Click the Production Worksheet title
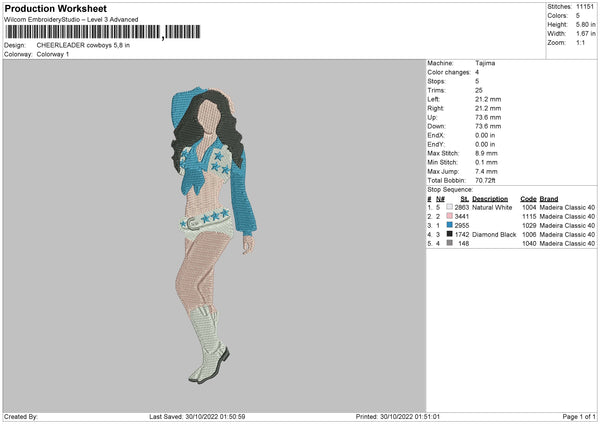 click(x=55, y=8)
